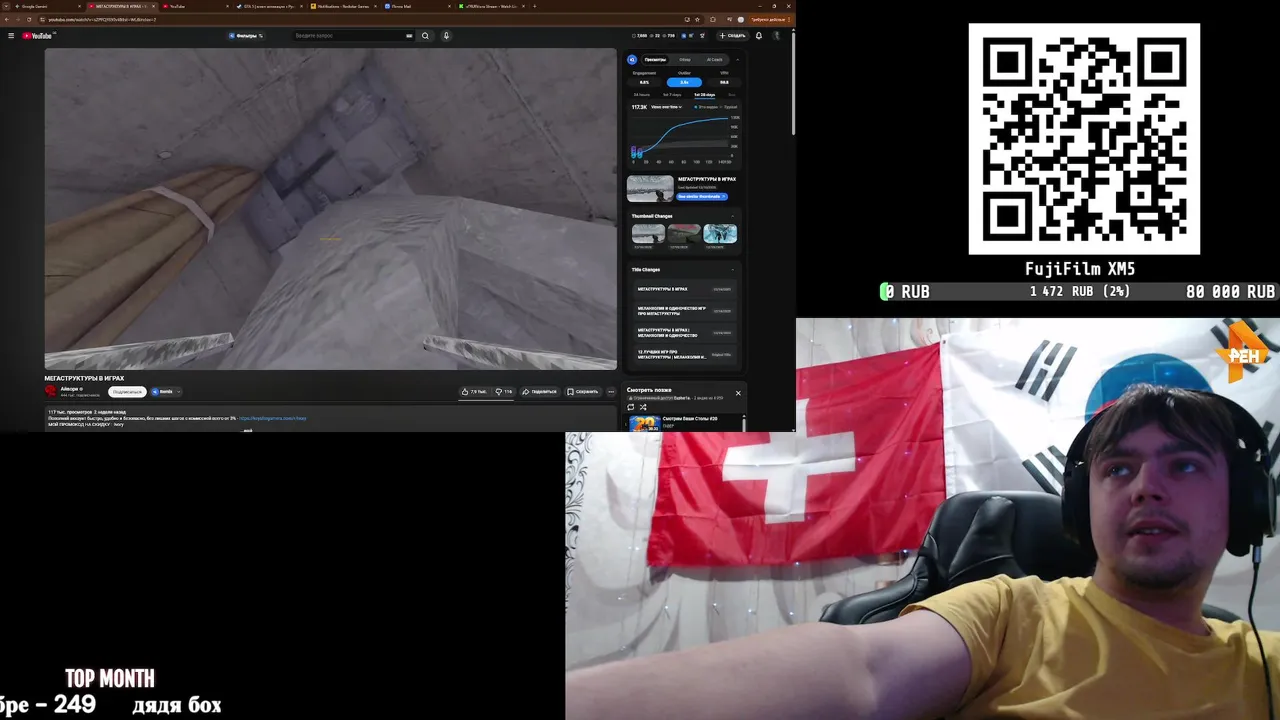Click the current video thumbnail in panel
1280x720 pixels.
click(x=650, y=188)
